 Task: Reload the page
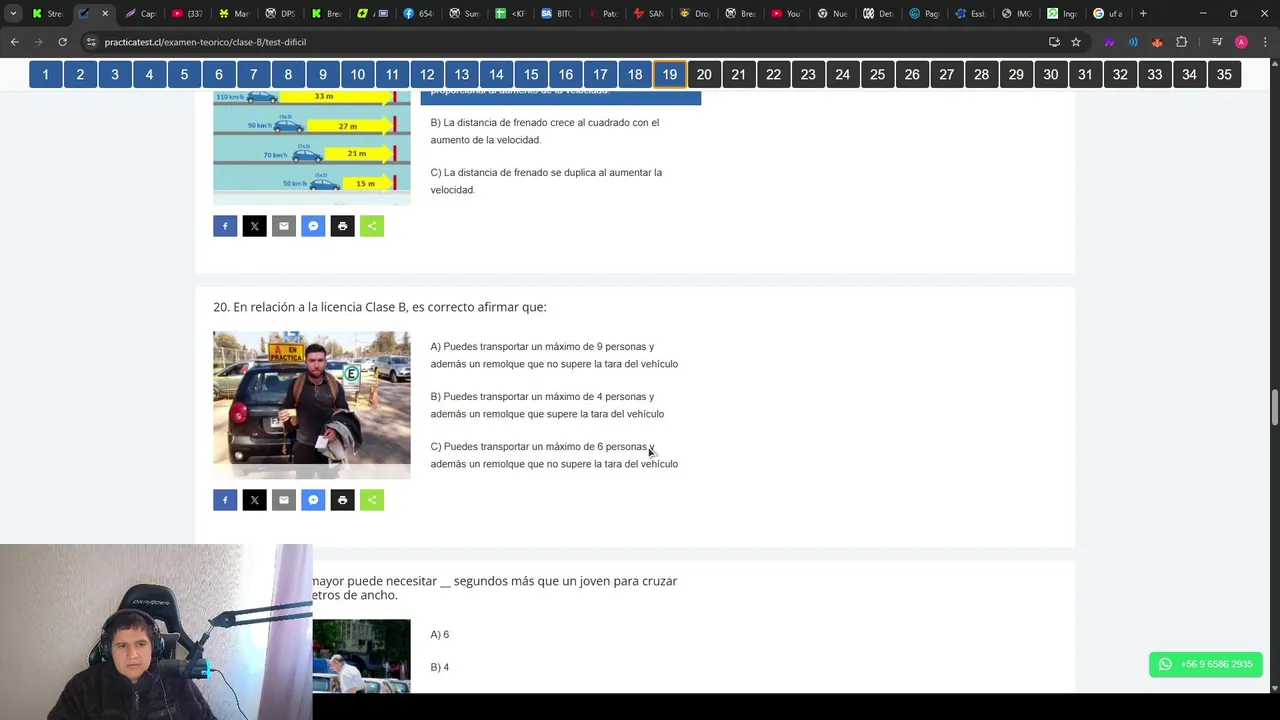[x=62, y=42]
